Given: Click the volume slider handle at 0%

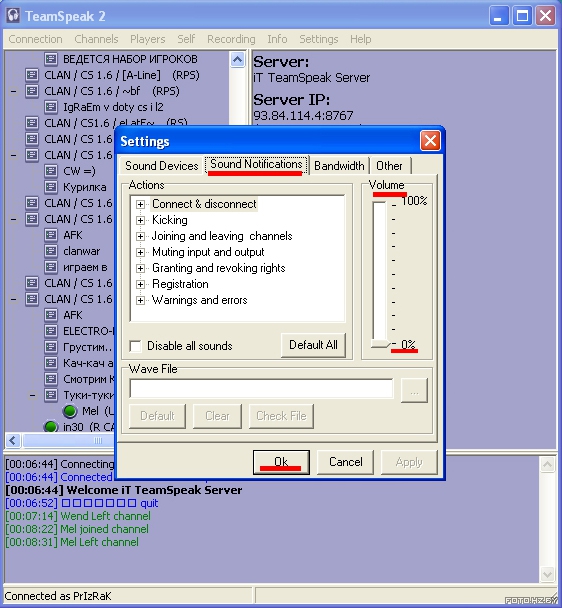Looking at the screenshot, I should (381, 344).
